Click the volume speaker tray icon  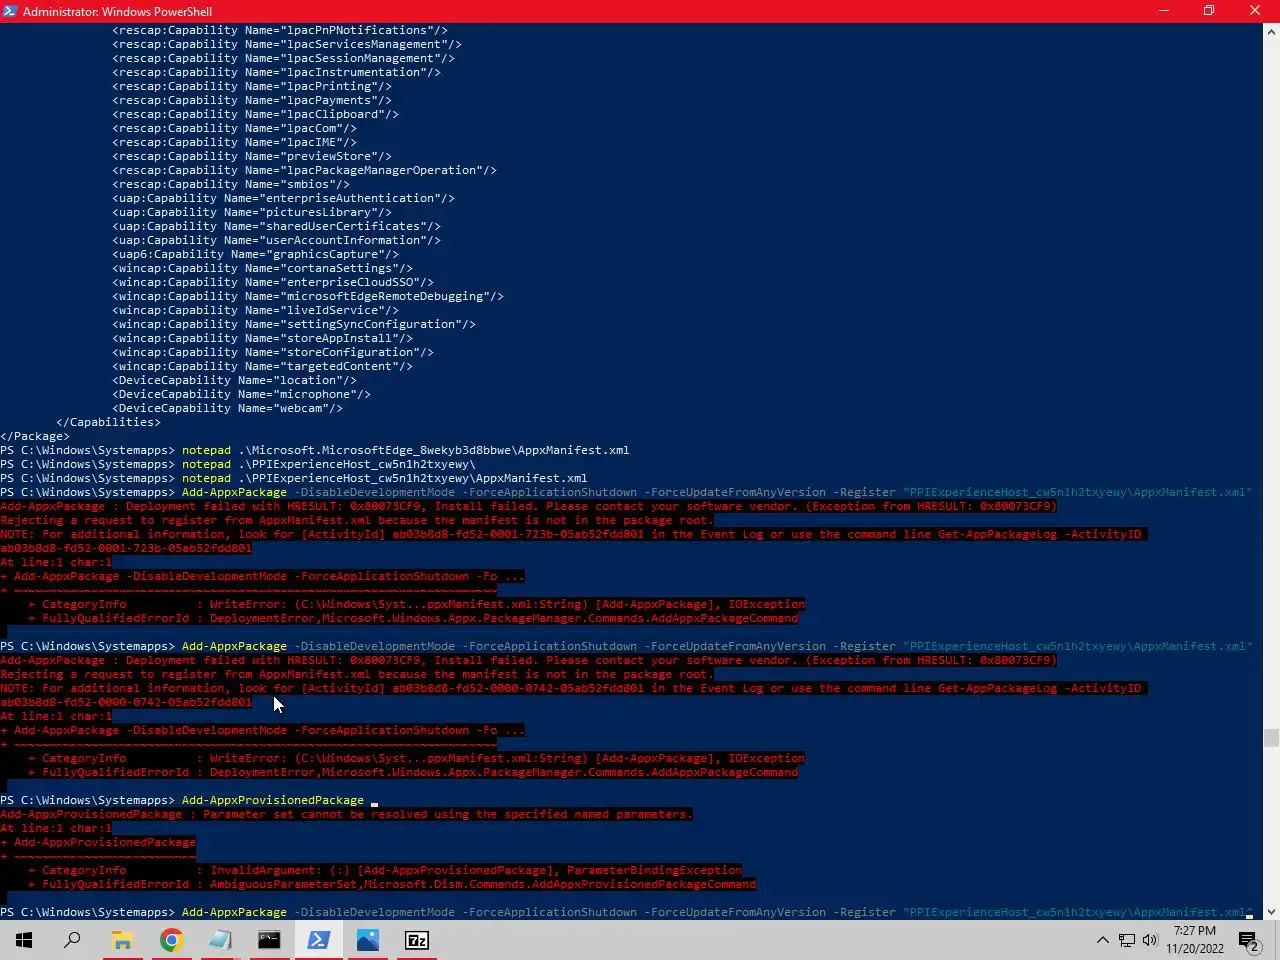(1150, 940)
